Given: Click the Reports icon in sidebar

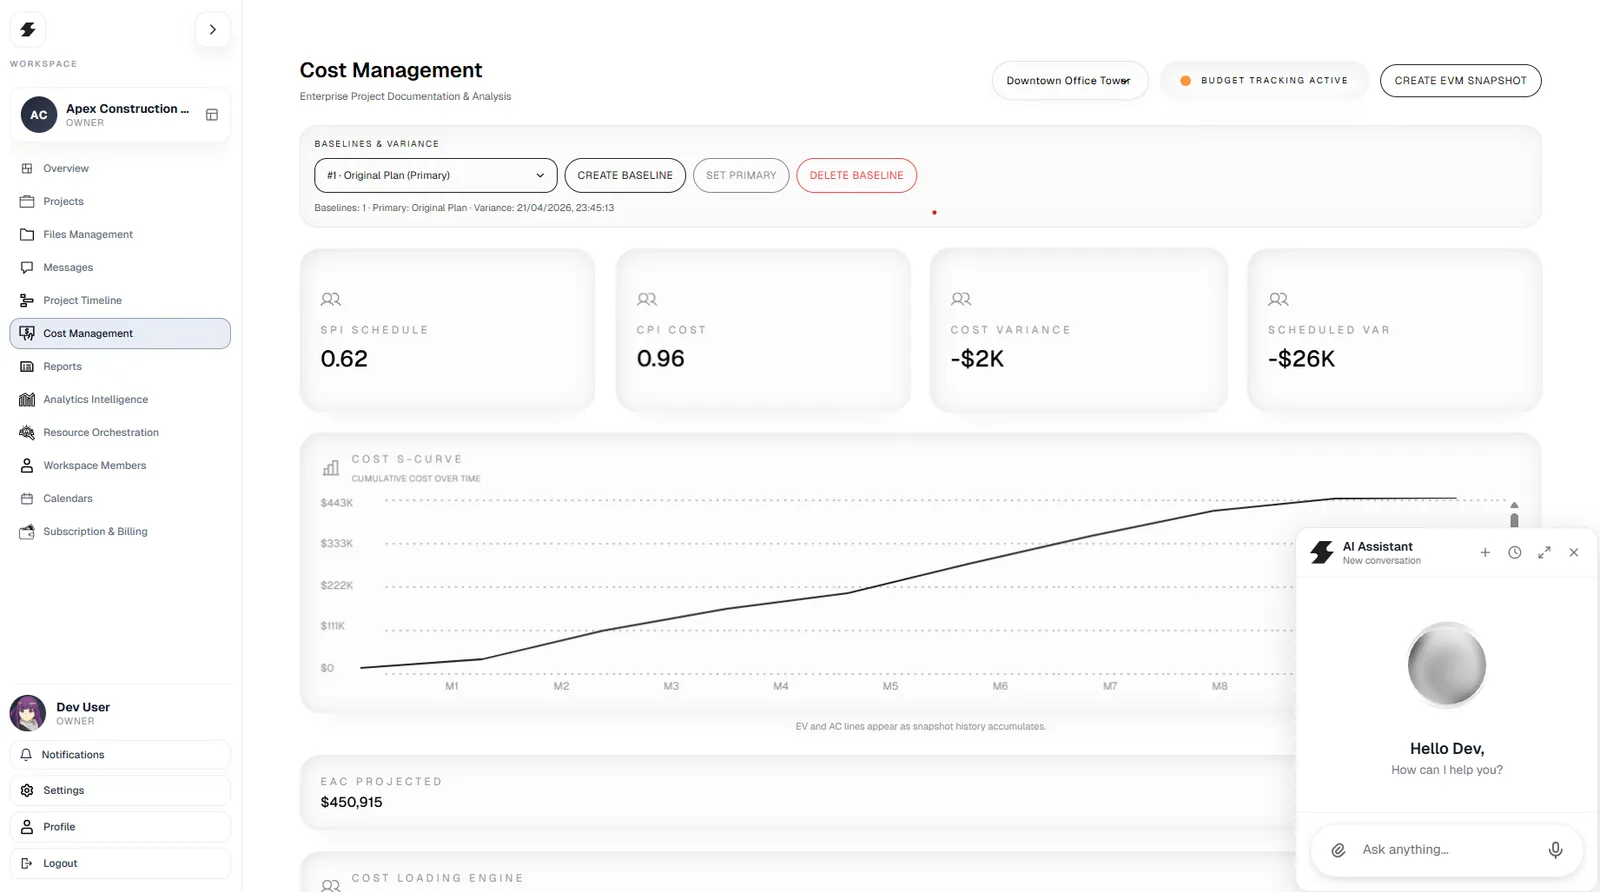Looking at the screenshot, I should (27, 366).
